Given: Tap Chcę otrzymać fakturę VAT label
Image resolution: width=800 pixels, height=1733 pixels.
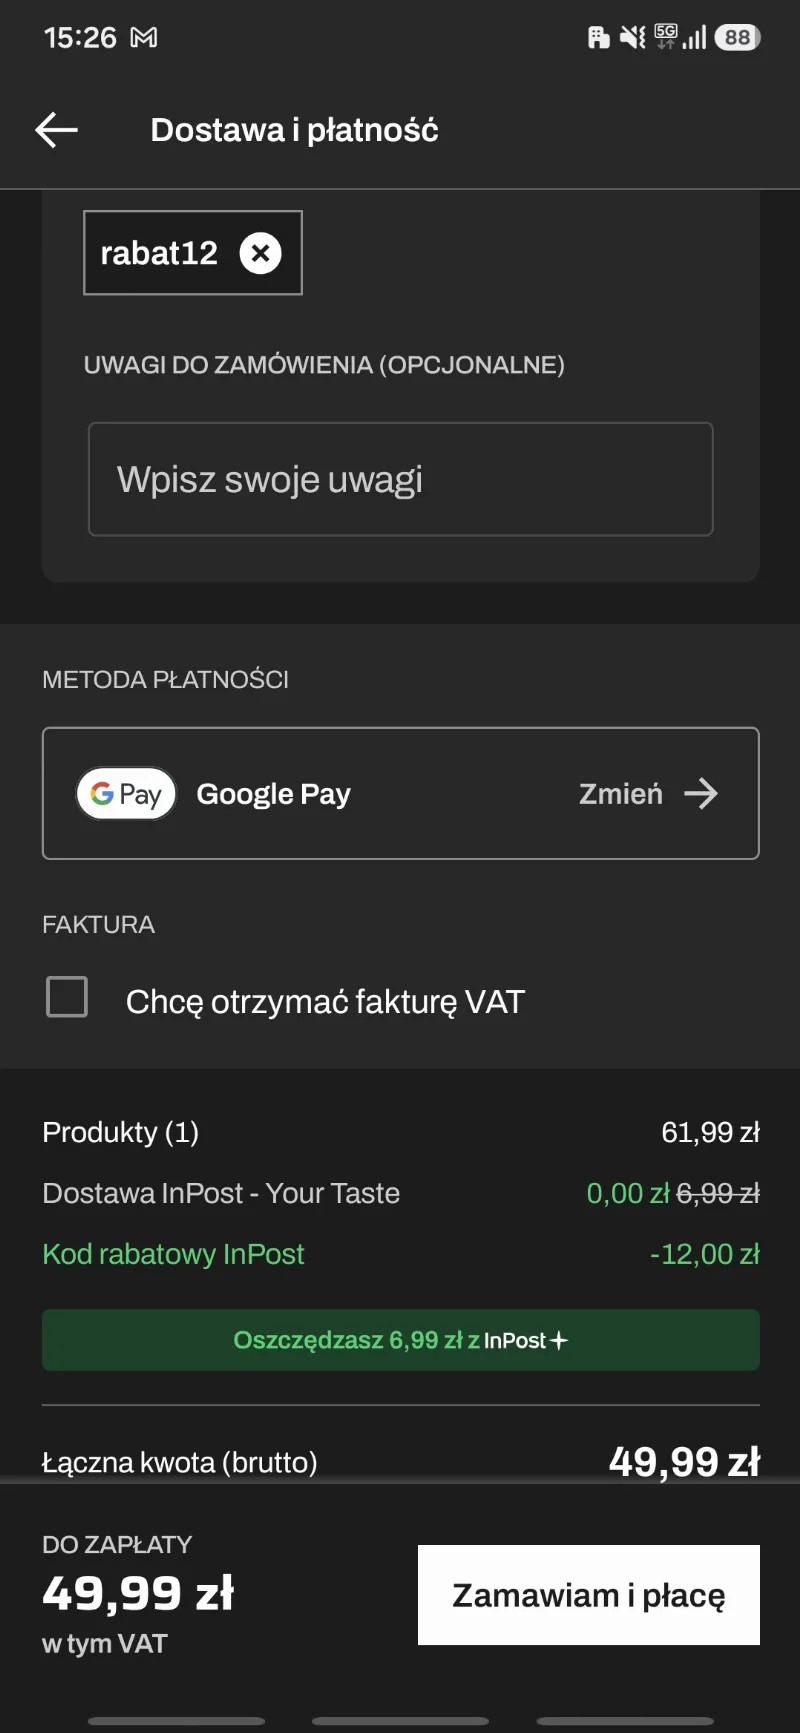Looking at the screenshot, I should (x=325, y=1002).
